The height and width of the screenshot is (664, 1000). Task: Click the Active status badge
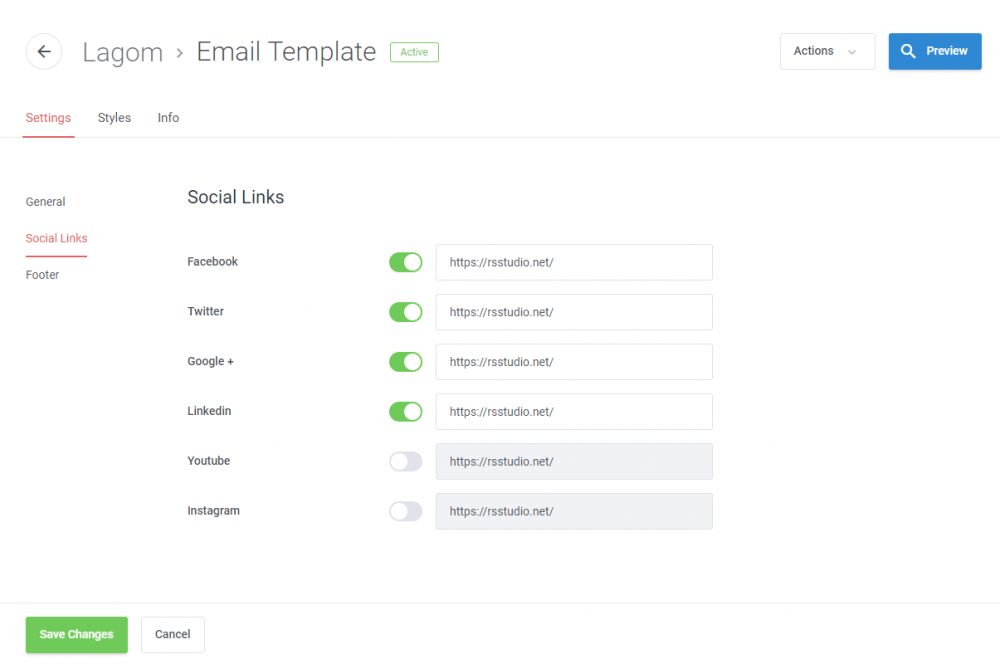[414, 52]
